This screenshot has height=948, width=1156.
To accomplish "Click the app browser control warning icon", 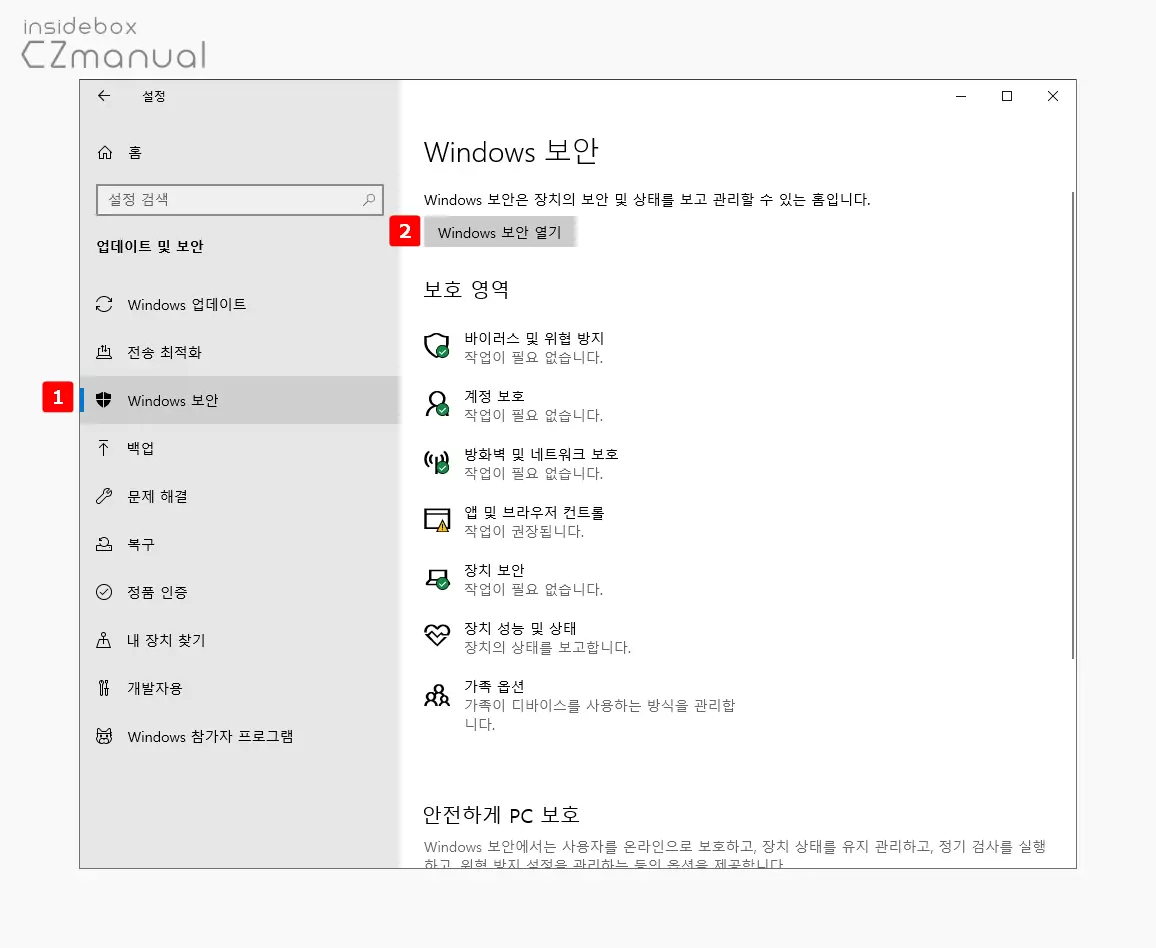I will tap(436, 520).
